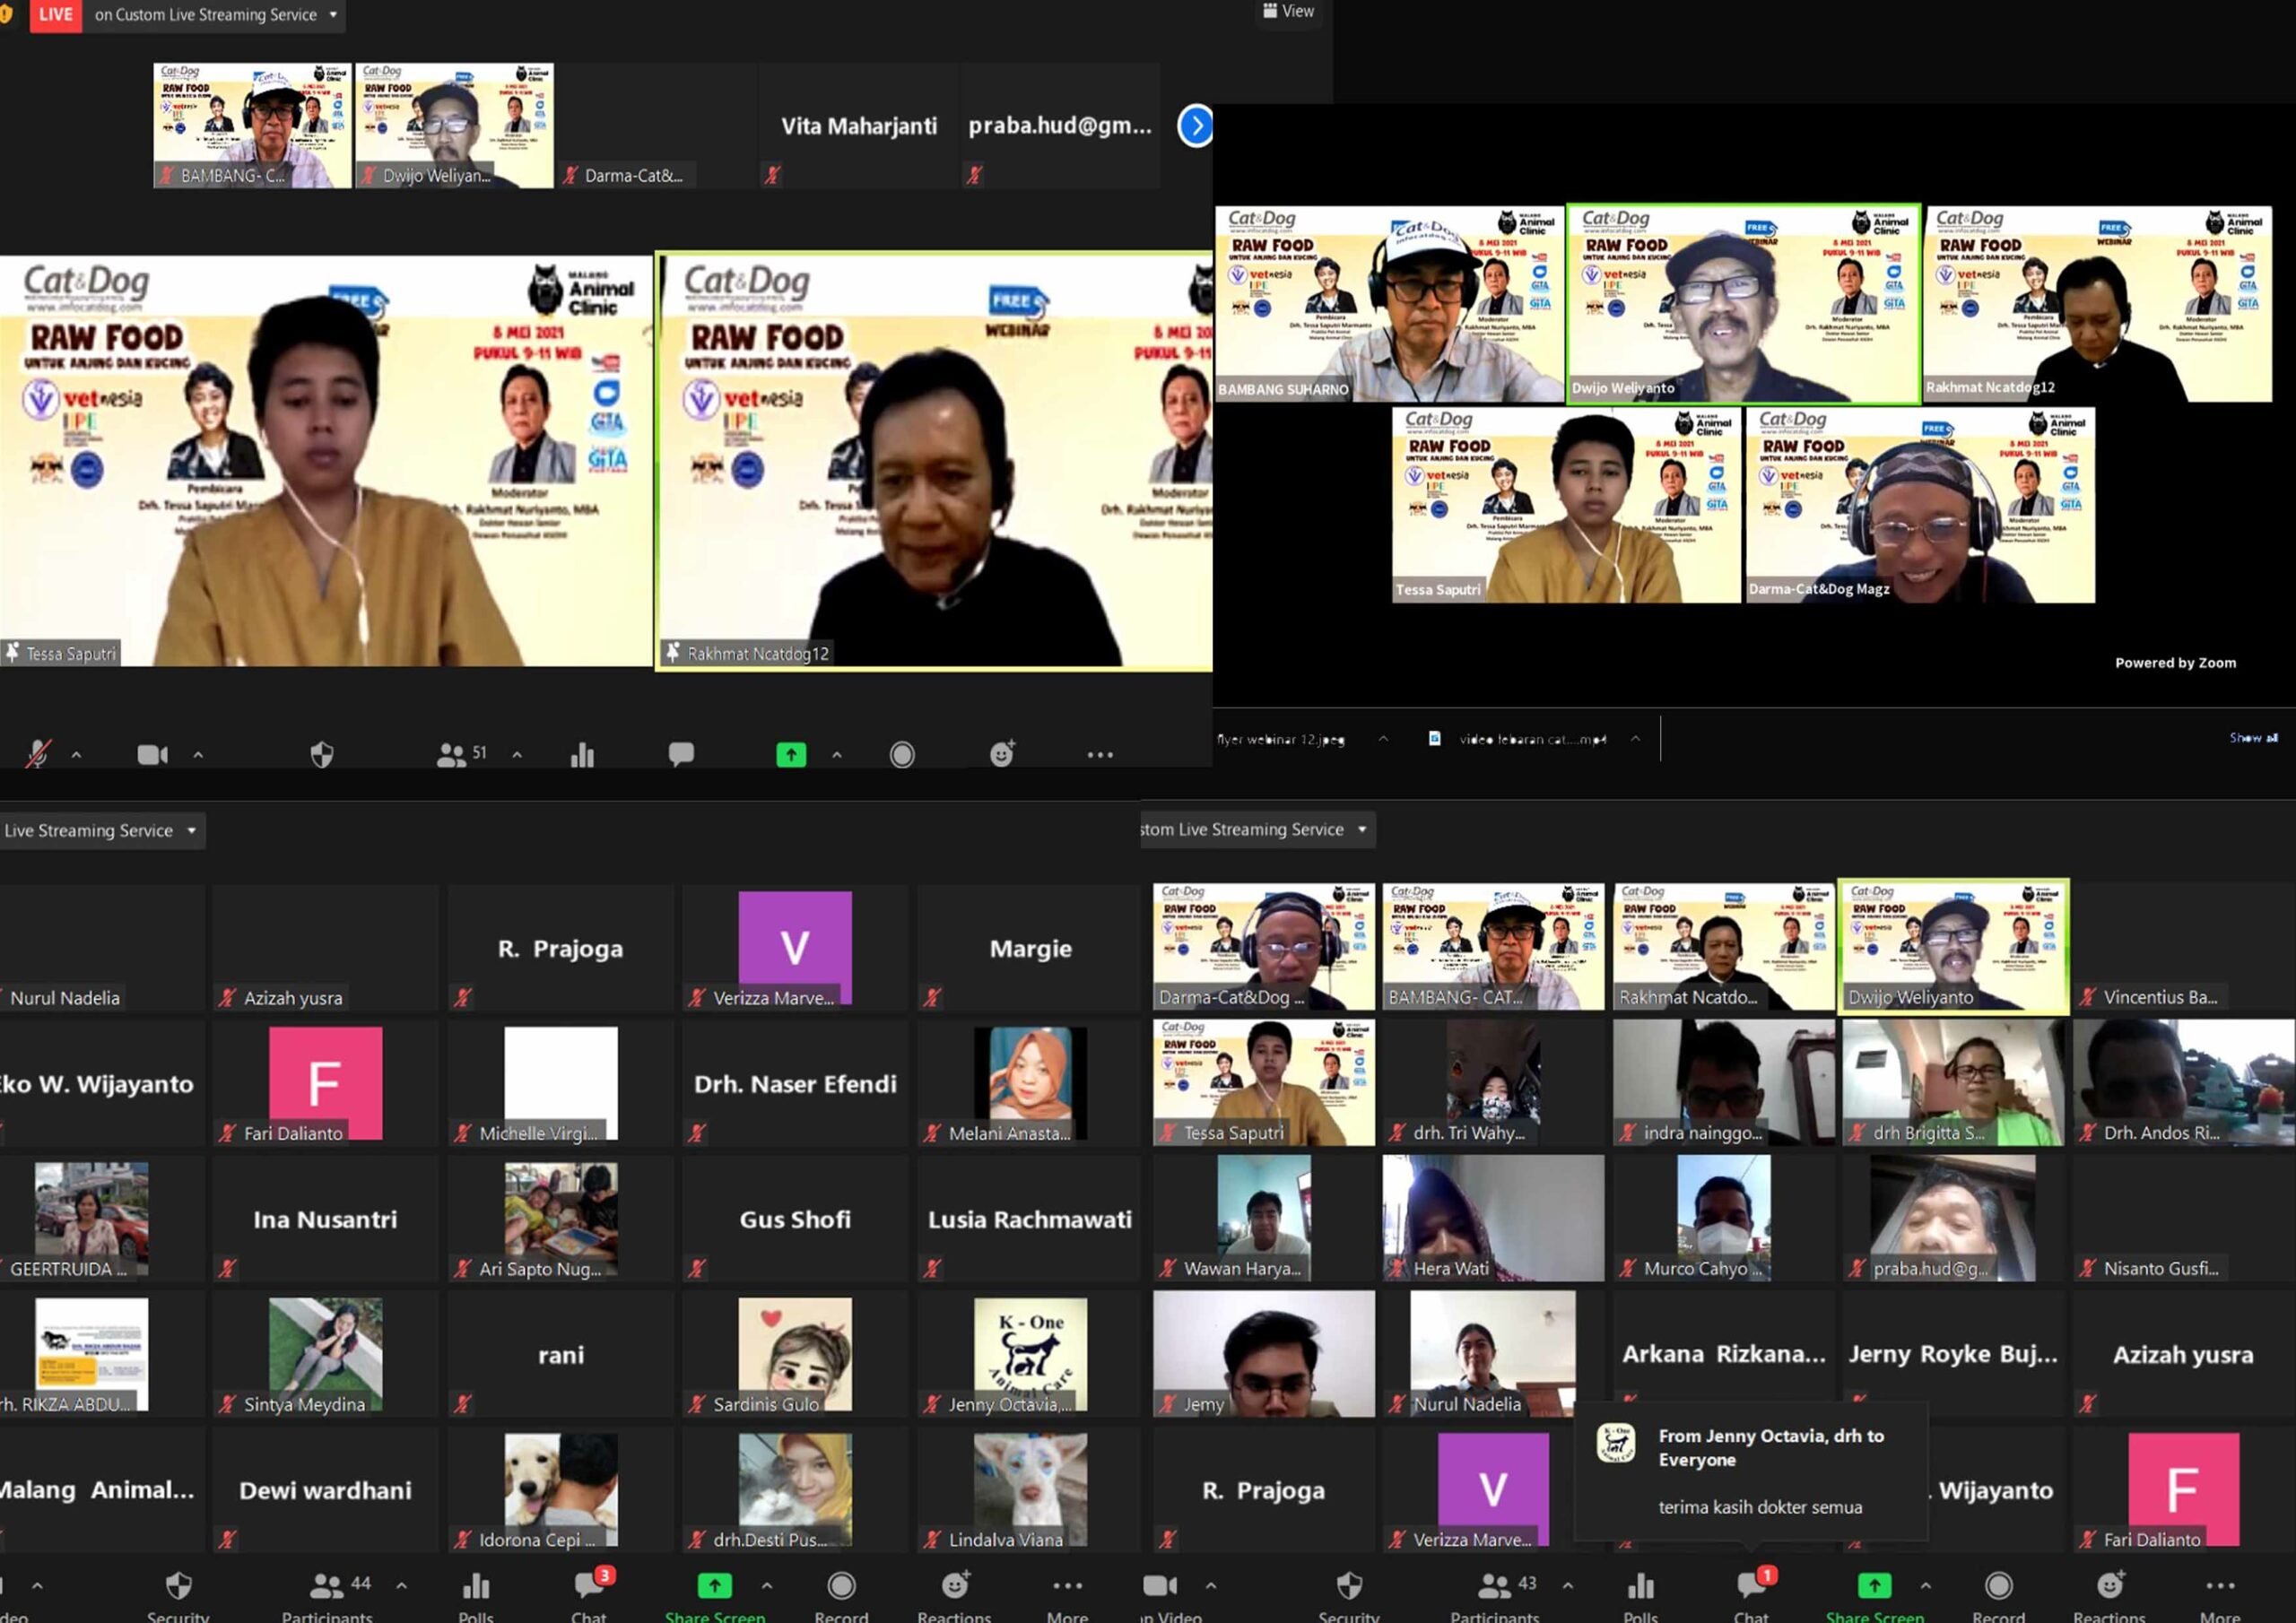Image resolution: width=2296 pixels, height=1623 pixels.
Task: Toggle video in the 43-participant toolbar
Action: coord(1171,1596)
